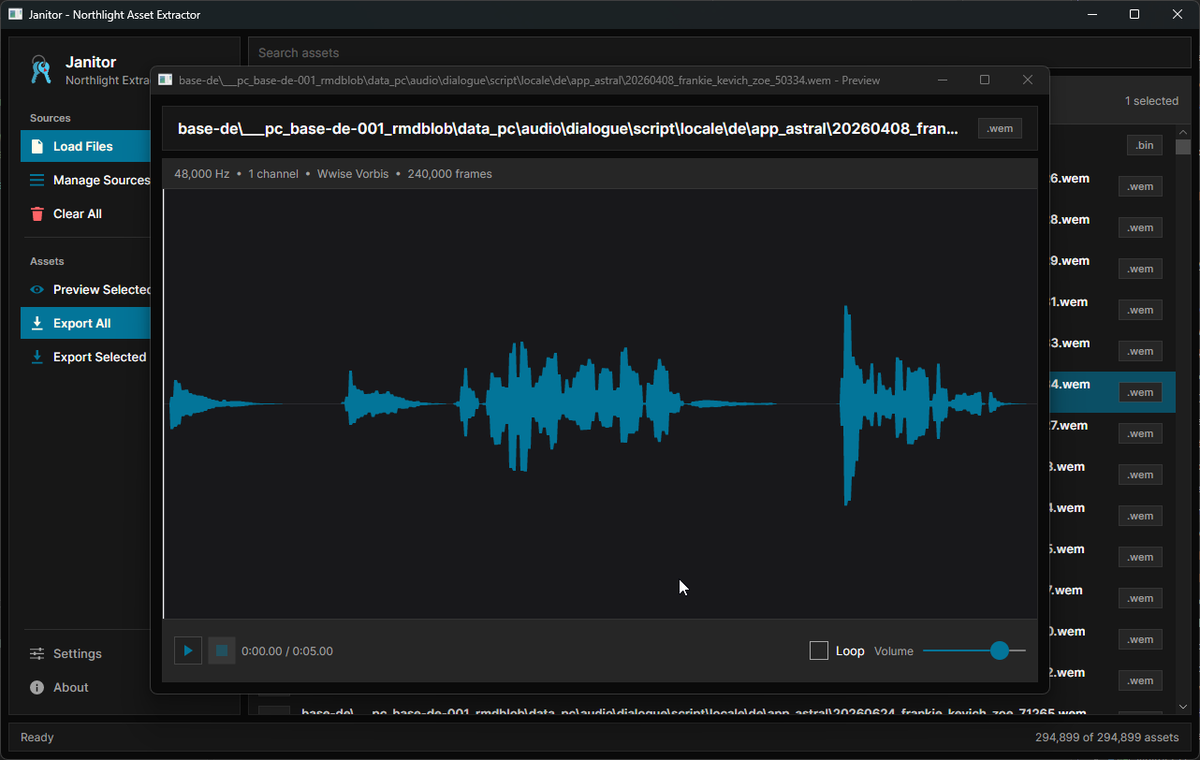Click the Preview window title bar app icon
The width and height of the screenshot is (1200, 760).
coord(165,80)
